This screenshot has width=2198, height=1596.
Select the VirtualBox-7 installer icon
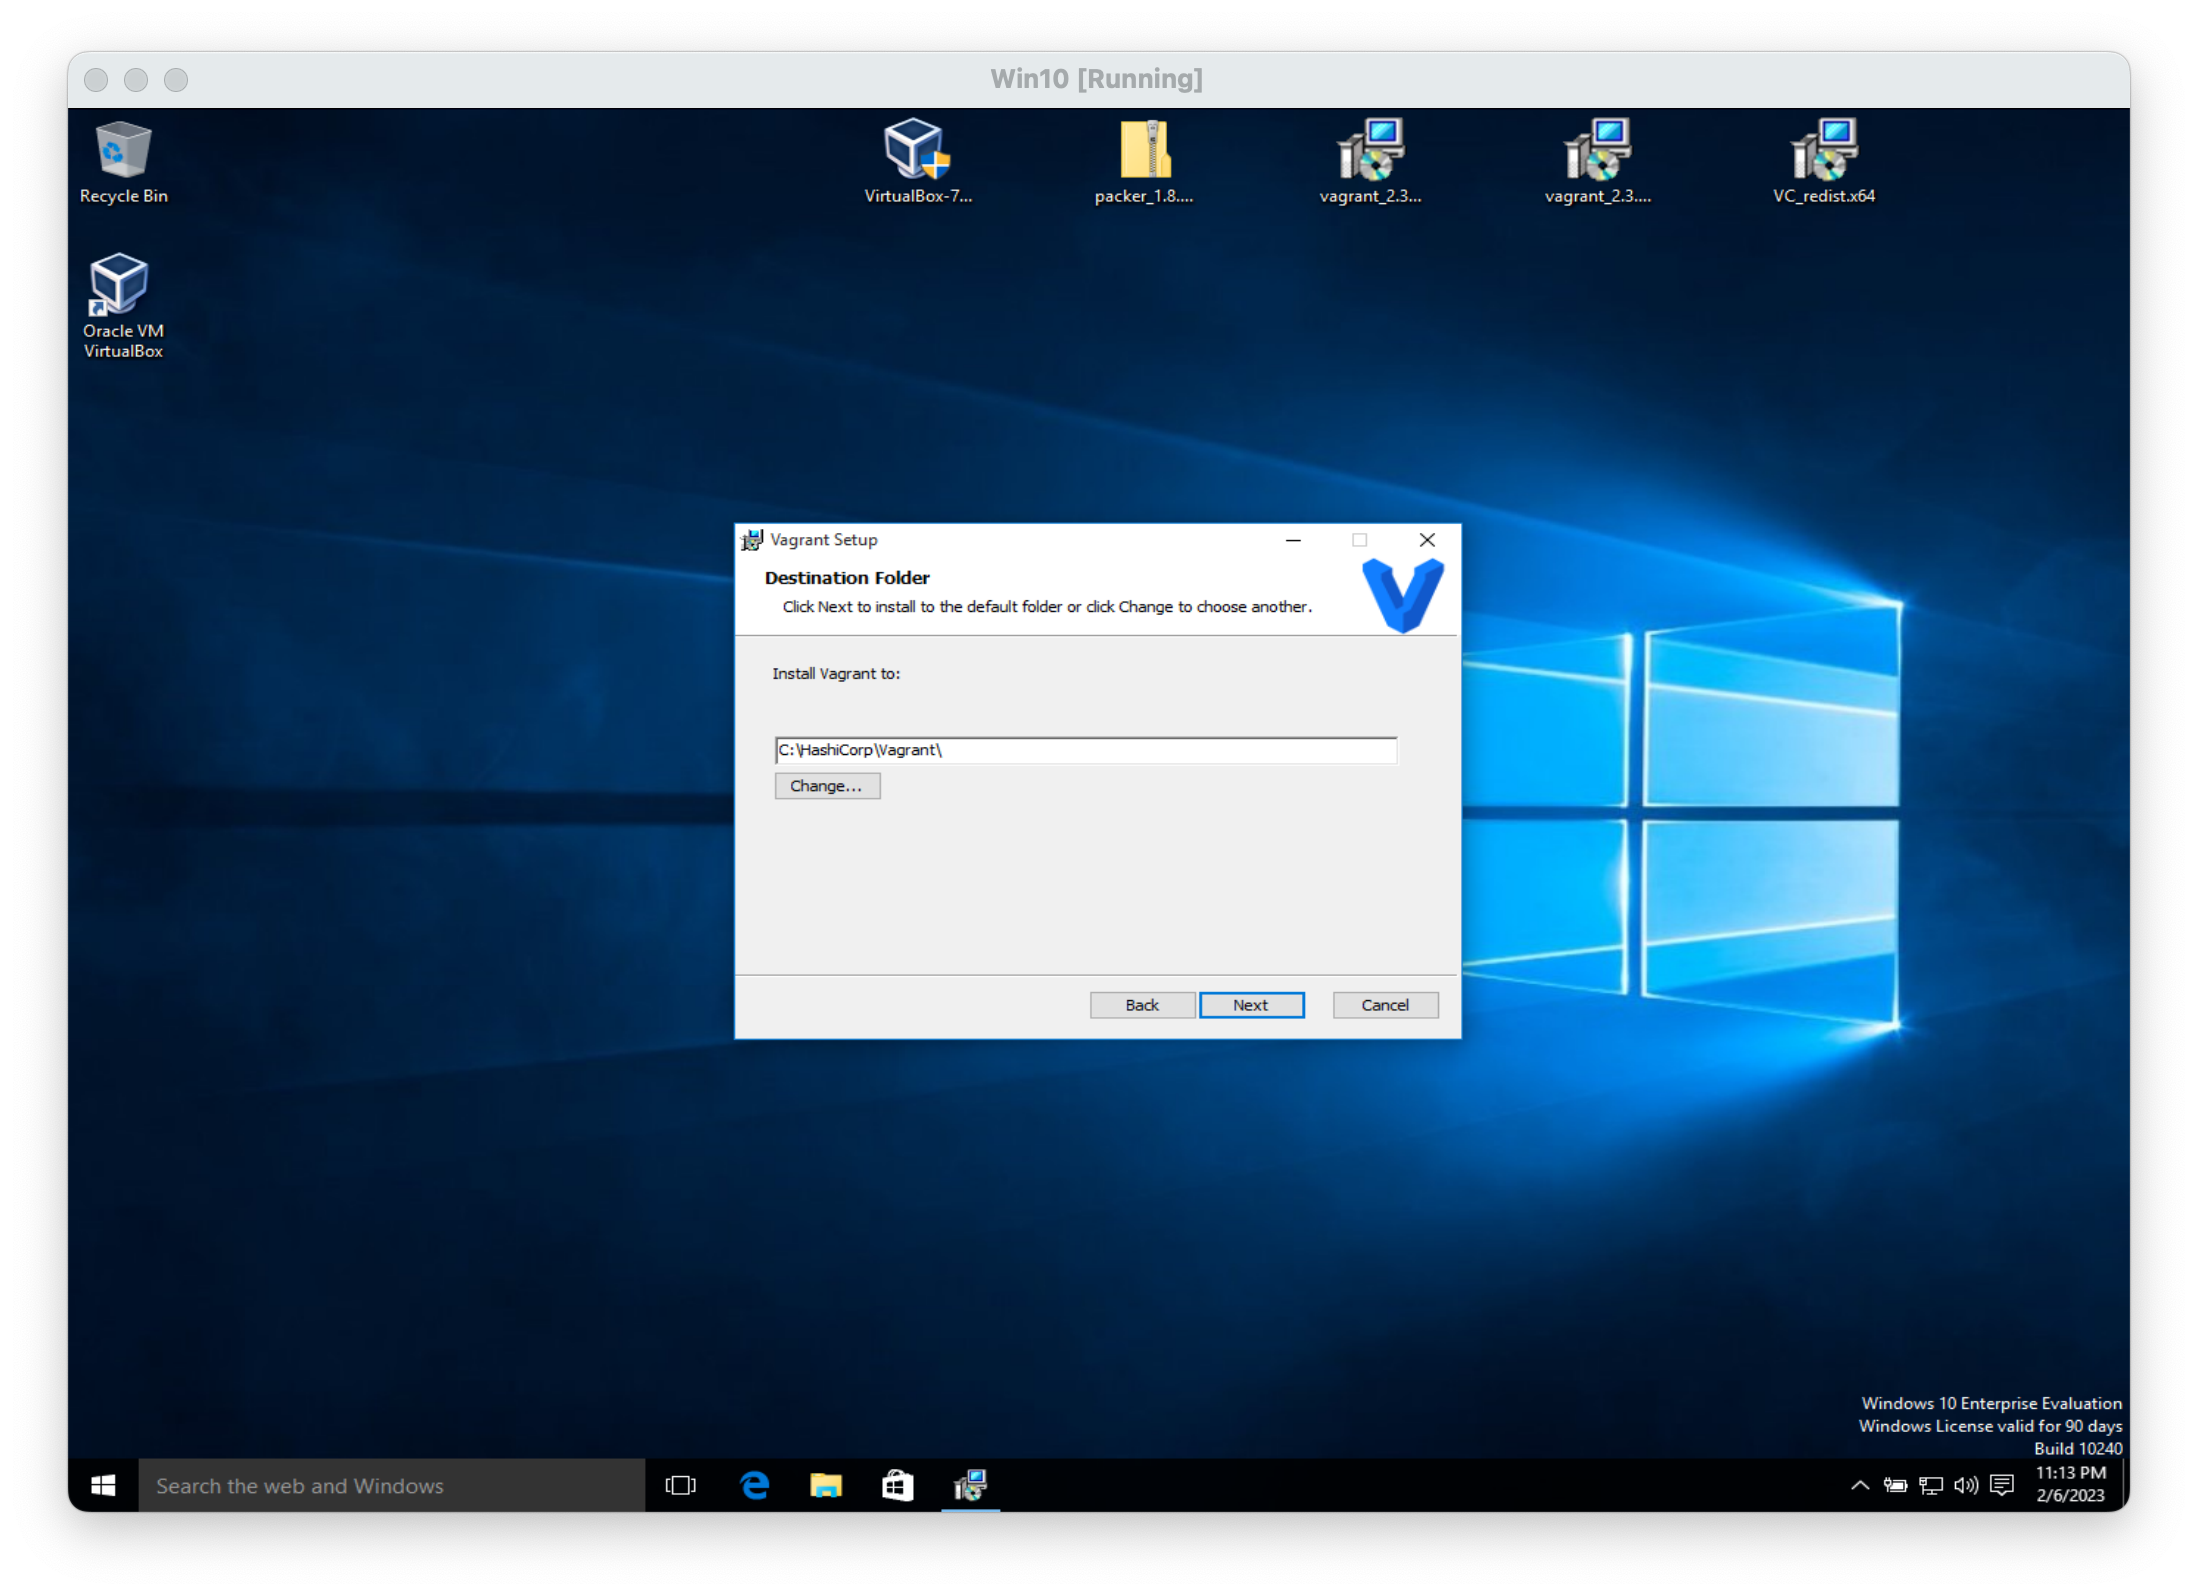point(917,161)
